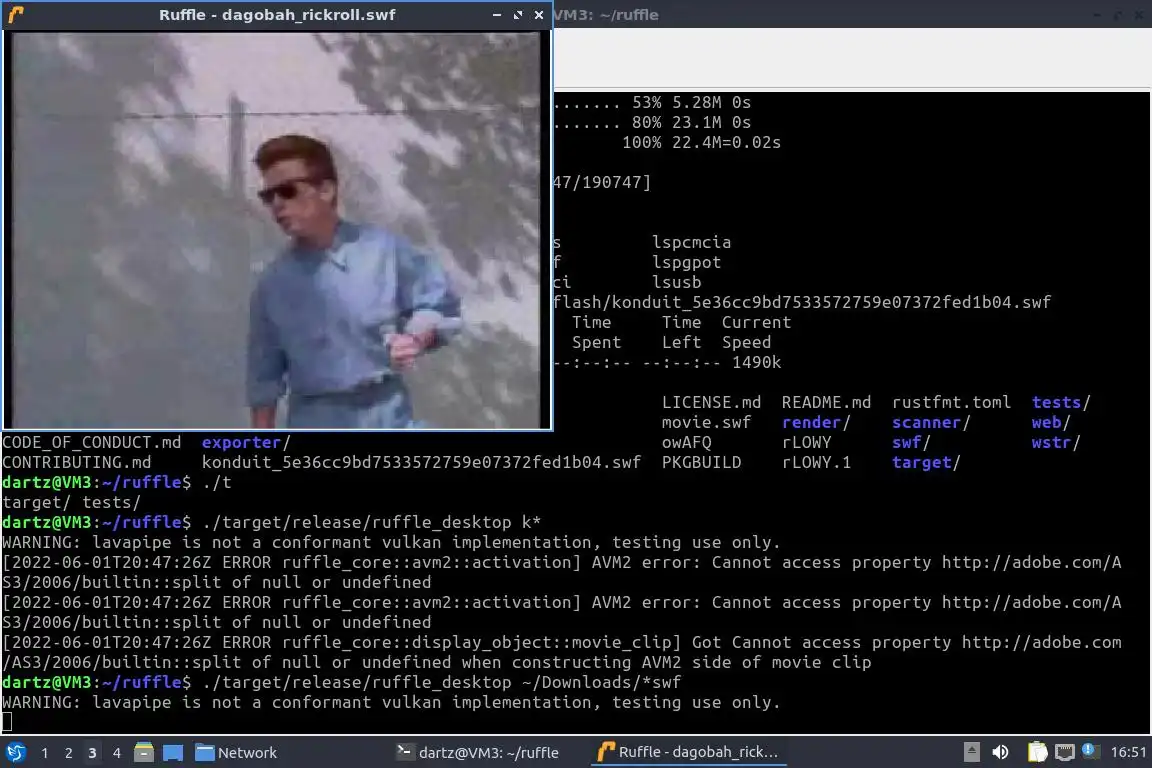Click the 'render/' directory name
Viewport: 1152px width, 768px height.
click(x=816, y=423)
